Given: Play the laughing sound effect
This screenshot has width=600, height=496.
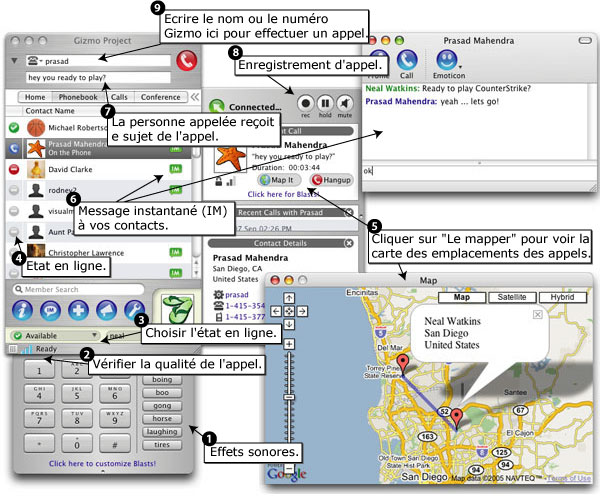Looking at the screenshot, I should pos(162,432).
